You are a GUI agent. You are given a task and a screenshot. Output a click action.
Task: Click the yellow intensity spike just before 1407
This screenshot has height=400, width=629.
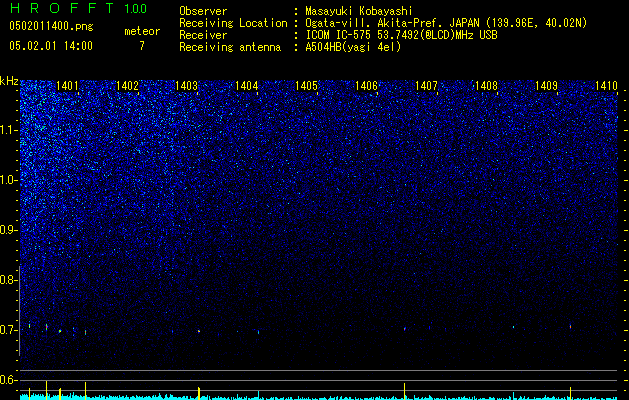[404, 391]
